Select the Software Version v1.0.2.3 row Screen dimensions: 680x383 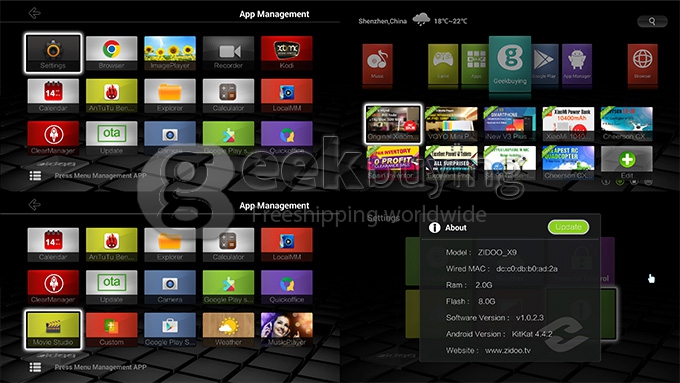(x=495, y=318)
